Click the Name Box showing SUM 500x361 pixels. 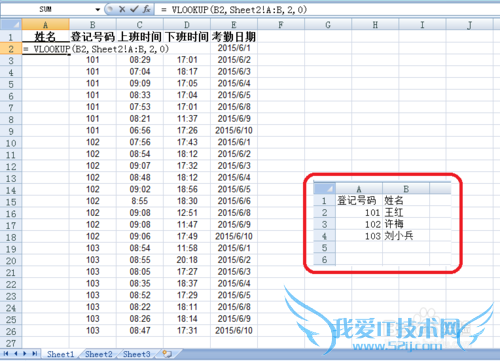(x=46, y=9)
